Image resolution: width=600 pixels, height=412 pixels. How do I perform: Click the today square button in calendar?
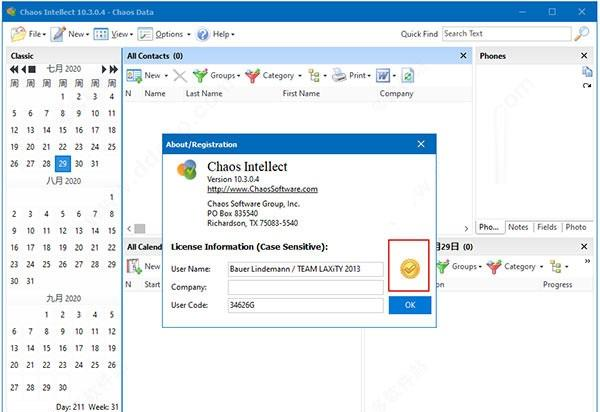[32, 69]
